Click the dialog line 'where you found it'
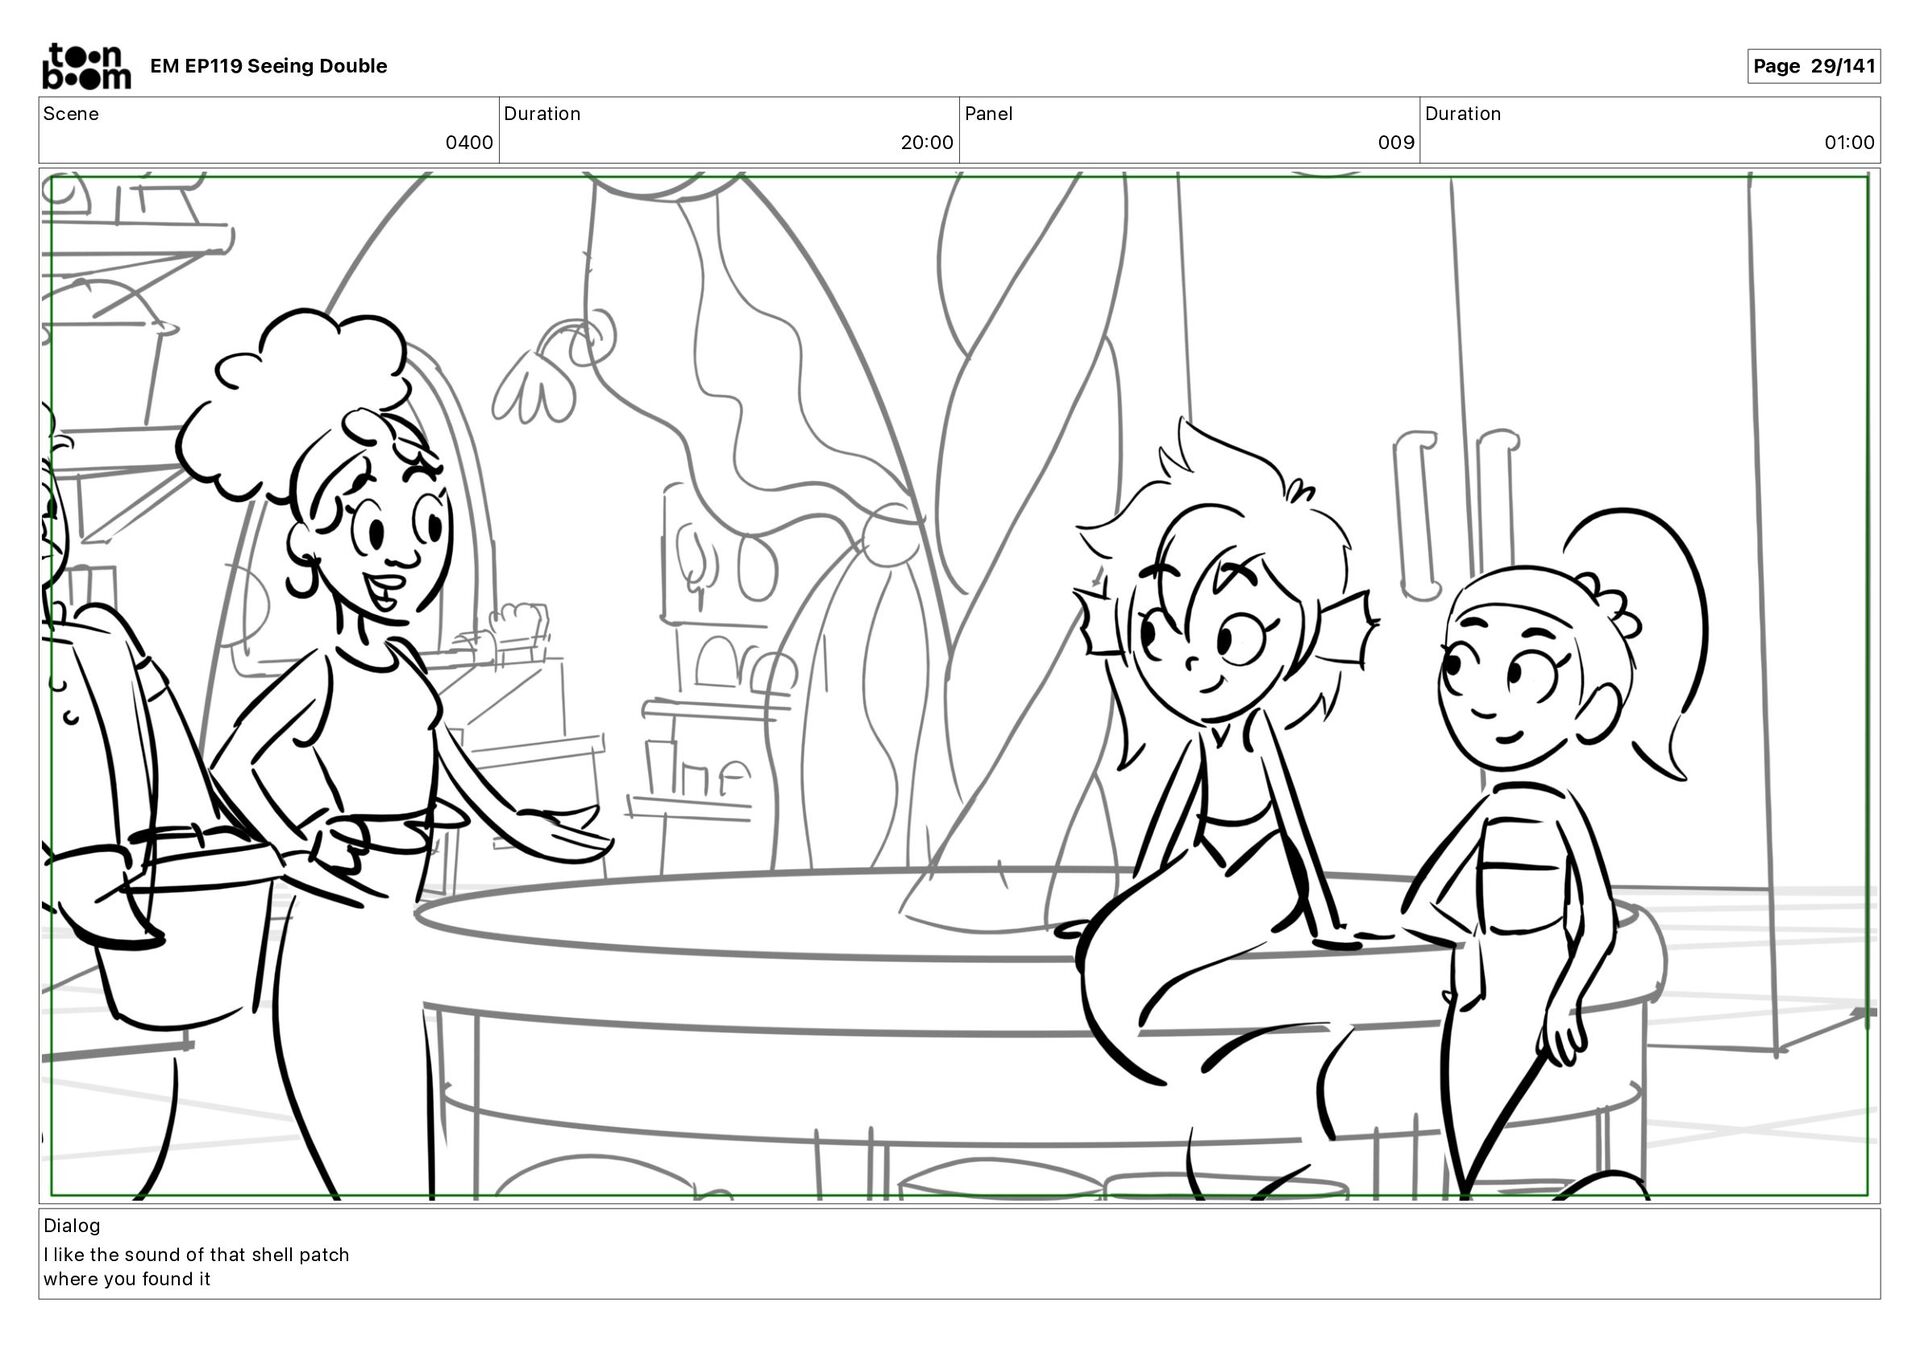 coord(127,1279)
